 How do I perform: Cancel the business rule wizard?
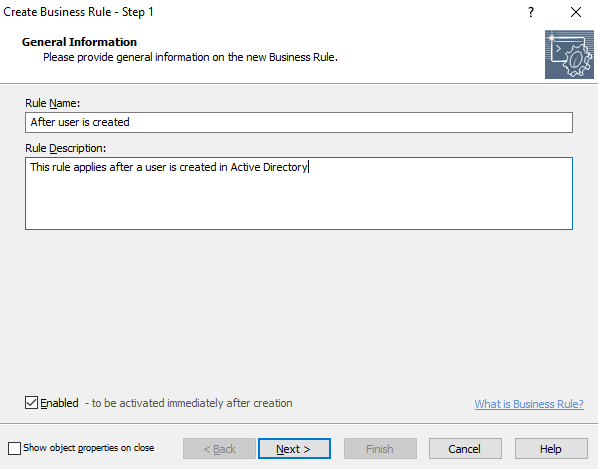tap(465, 449)
